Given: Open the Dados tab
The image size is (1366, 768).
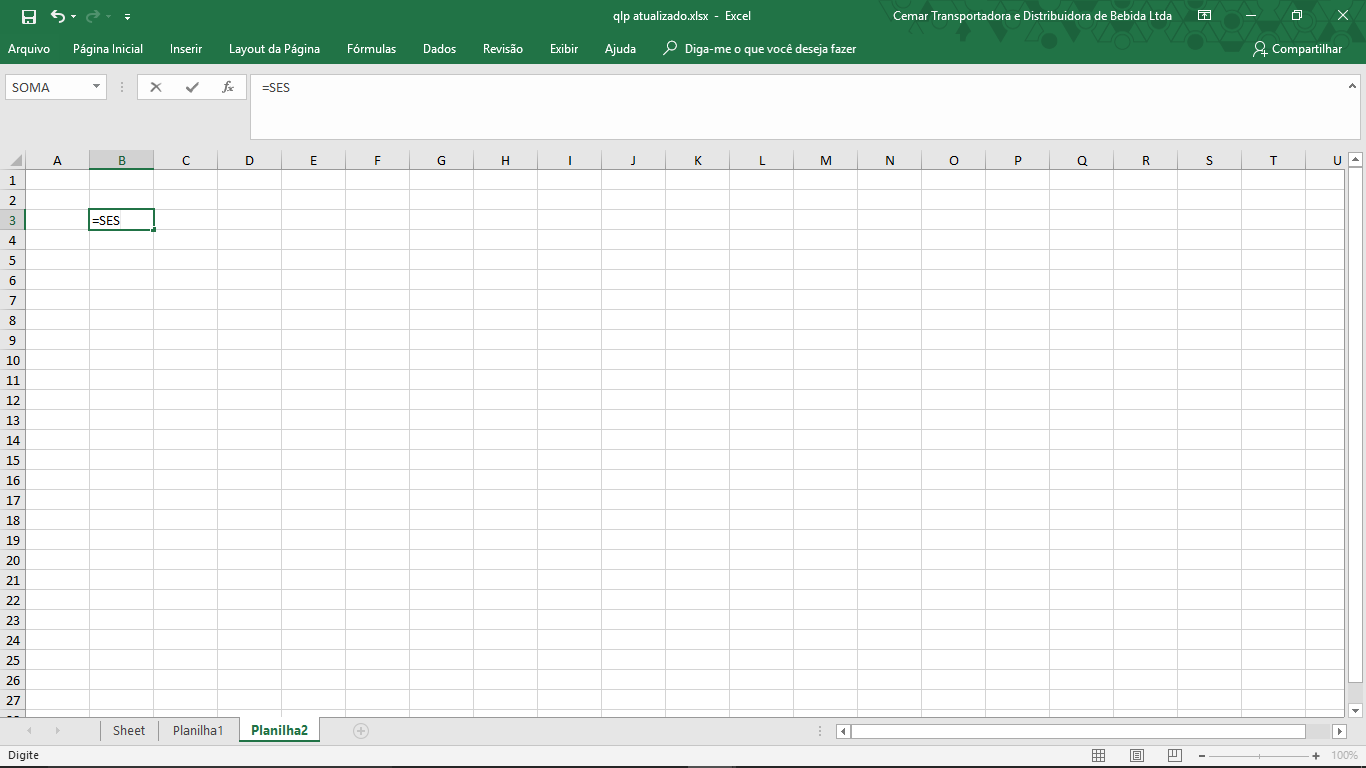Looking at the screenshot, I should pyautogui.click(x=439, y=49).
